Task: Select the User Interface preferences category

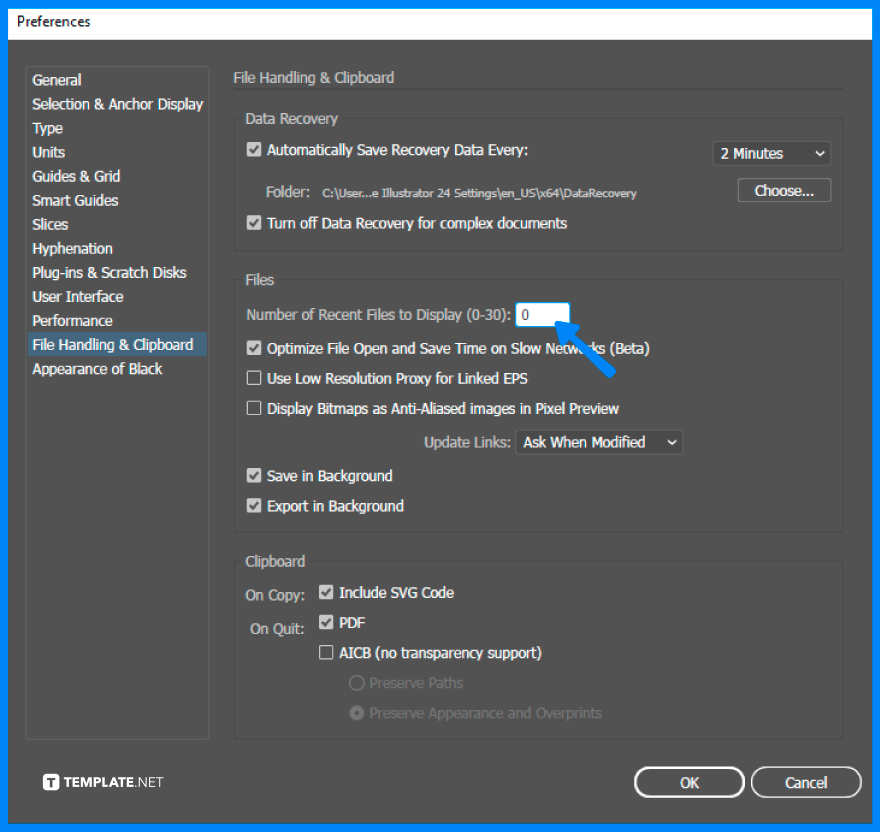Action: coord(77,296)
